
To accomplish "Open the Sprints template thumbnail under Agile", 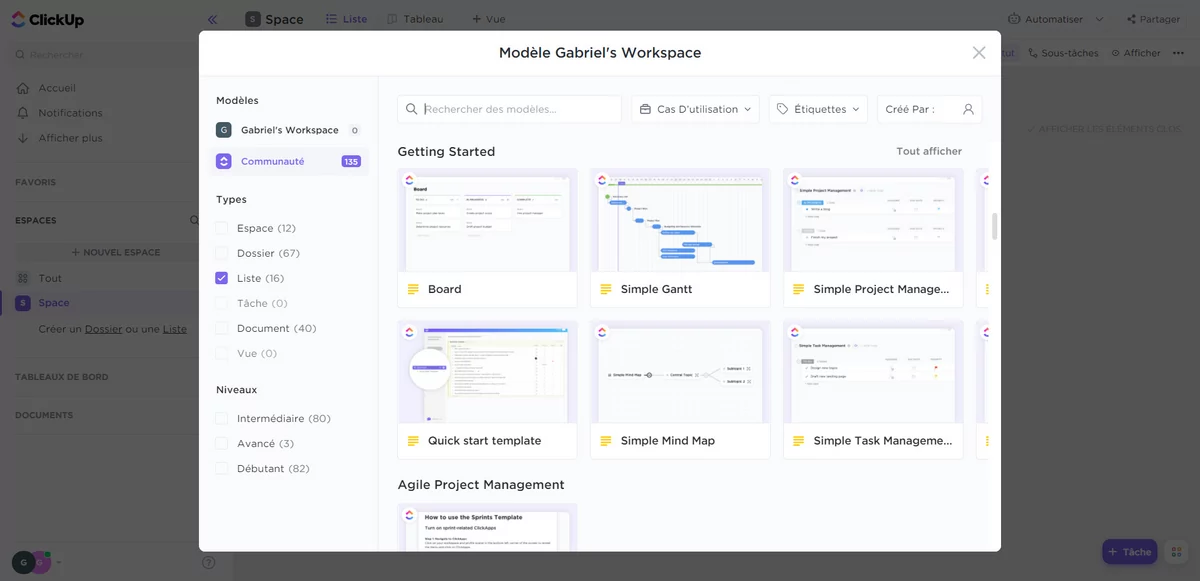I will (487, 528).
